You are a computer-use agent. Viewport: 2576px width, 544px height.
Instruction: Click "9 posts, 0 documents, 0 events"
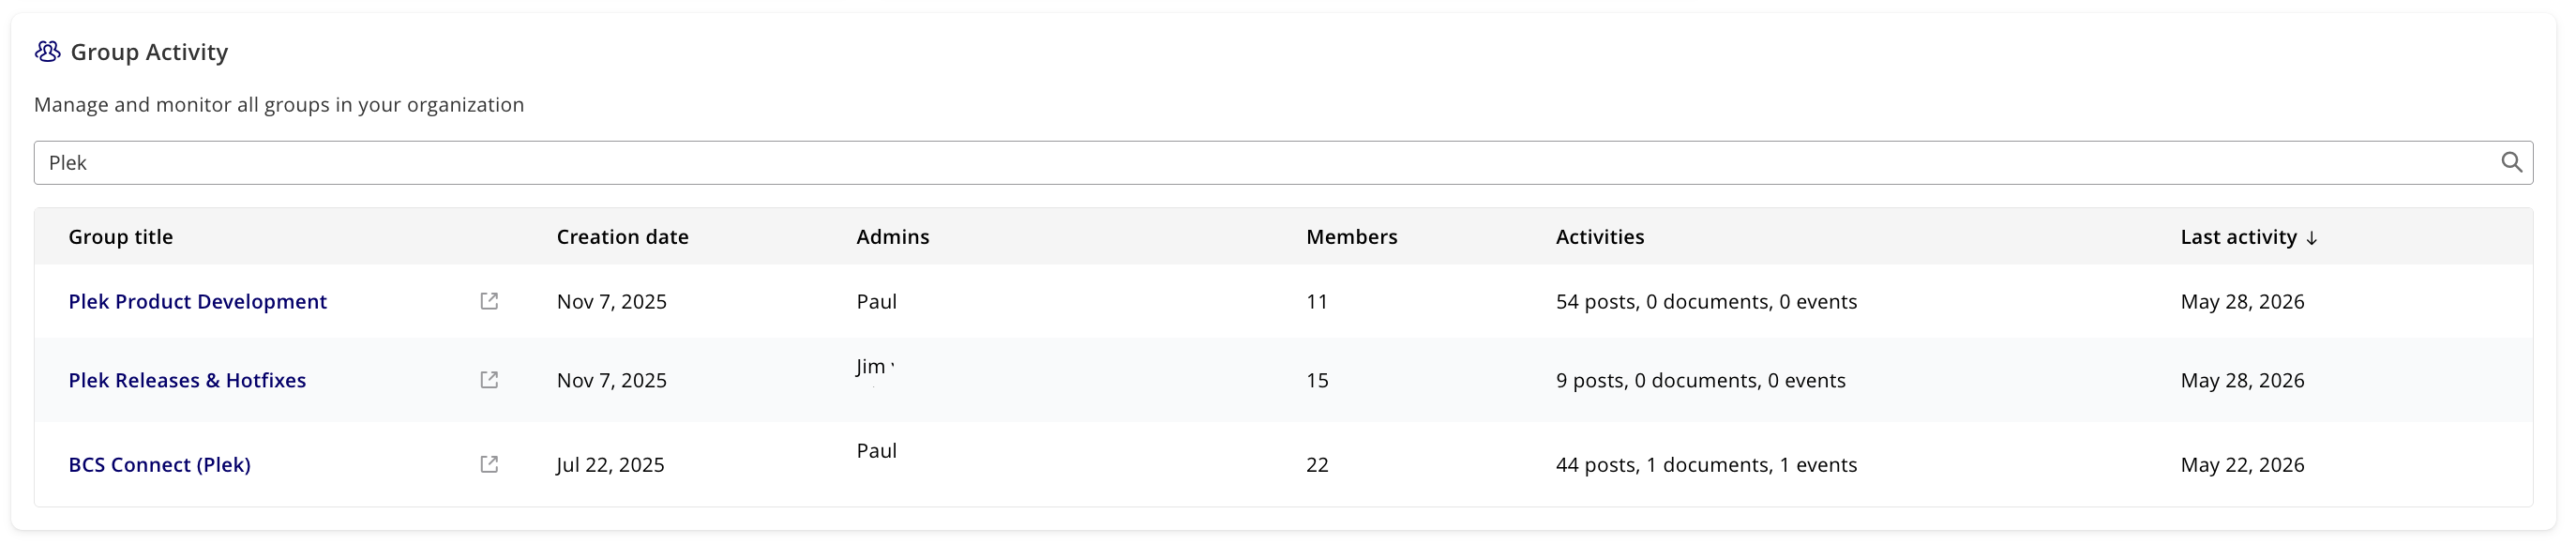point(1700,380)
